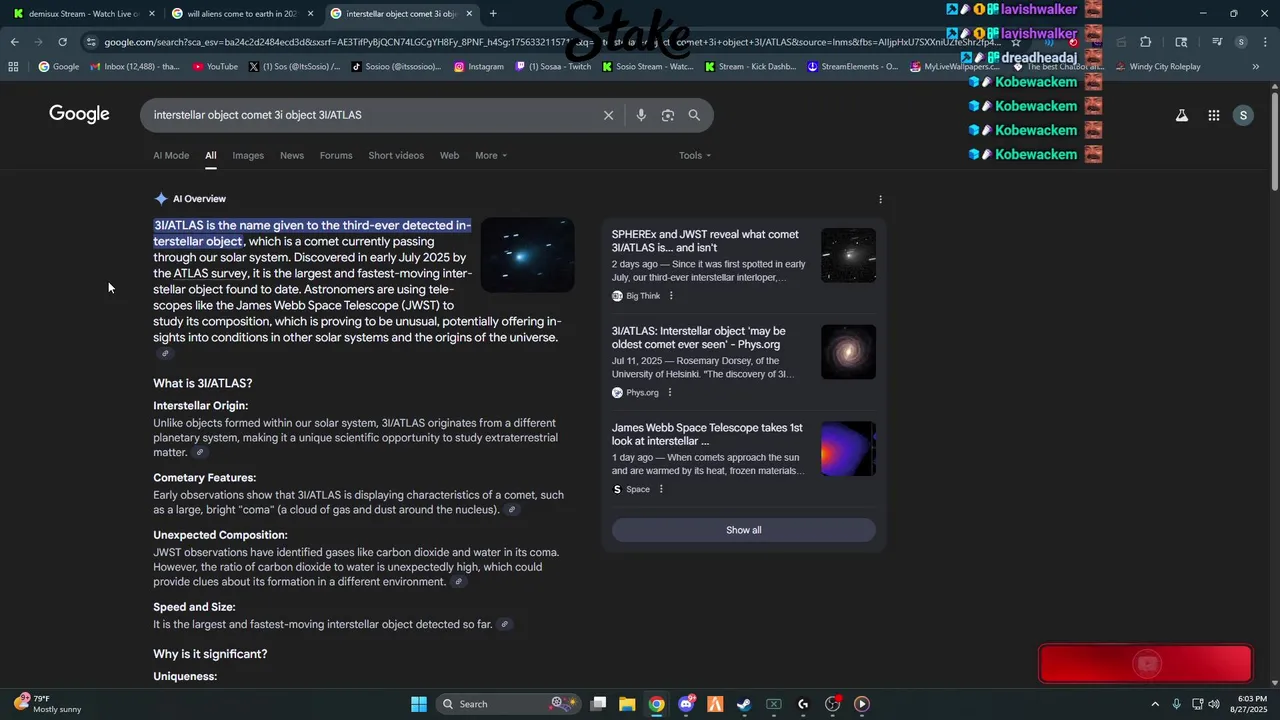
Task: Open the Windows Start menu
Action: click(x=419, y=704)
